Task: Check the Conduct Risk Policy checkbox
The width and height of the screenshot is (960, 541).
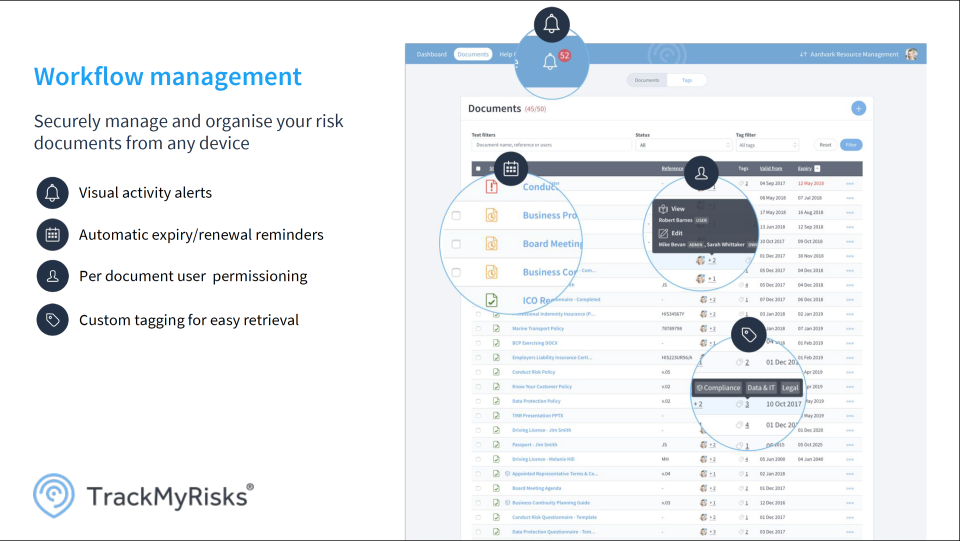Action: click(x=478, y=372)
